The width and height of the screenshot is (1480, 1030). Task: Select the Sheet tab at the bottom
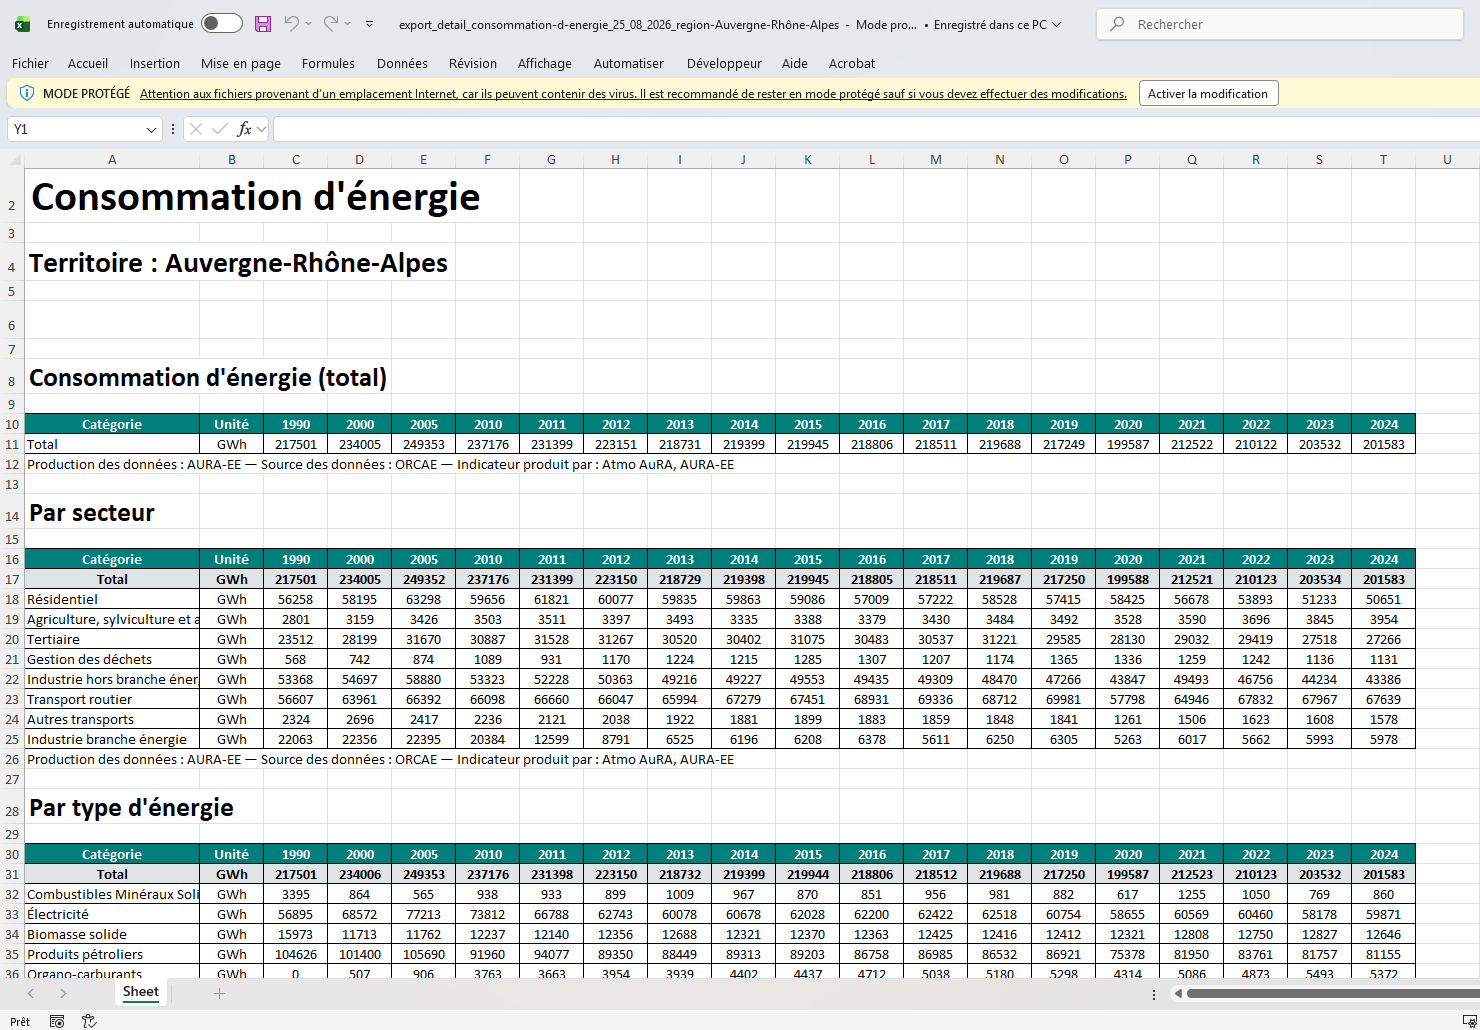click(141, 992)
